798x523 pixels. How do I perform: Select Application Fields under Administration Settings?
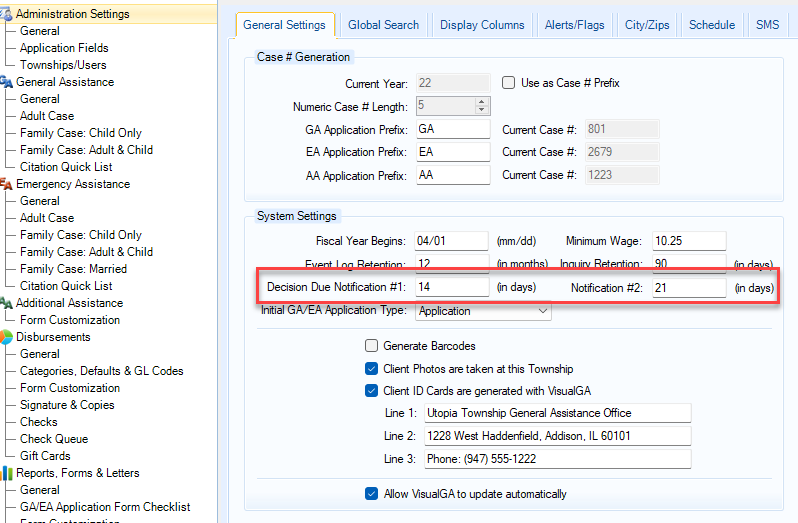click(64, 48)
